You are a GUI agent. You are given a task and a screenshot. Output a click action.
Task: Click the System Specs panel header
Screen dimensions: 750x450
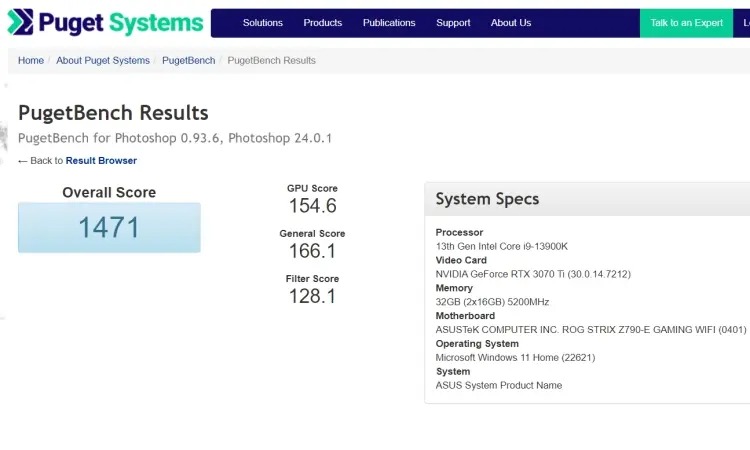point(587,199)
